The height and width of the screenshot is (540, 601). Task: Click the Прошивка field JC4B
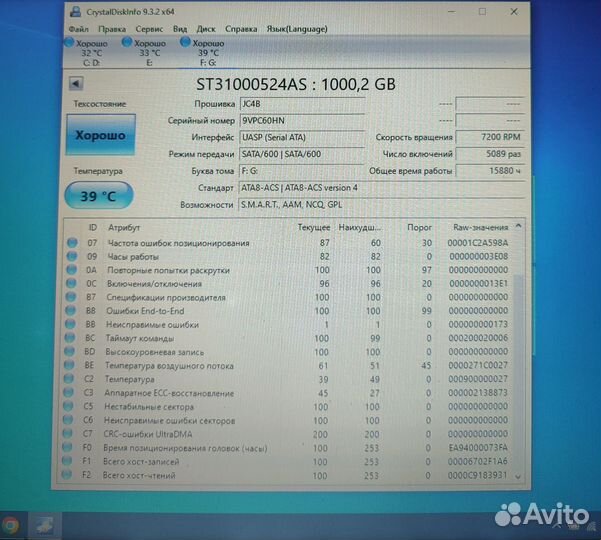[x=302, y=104]
